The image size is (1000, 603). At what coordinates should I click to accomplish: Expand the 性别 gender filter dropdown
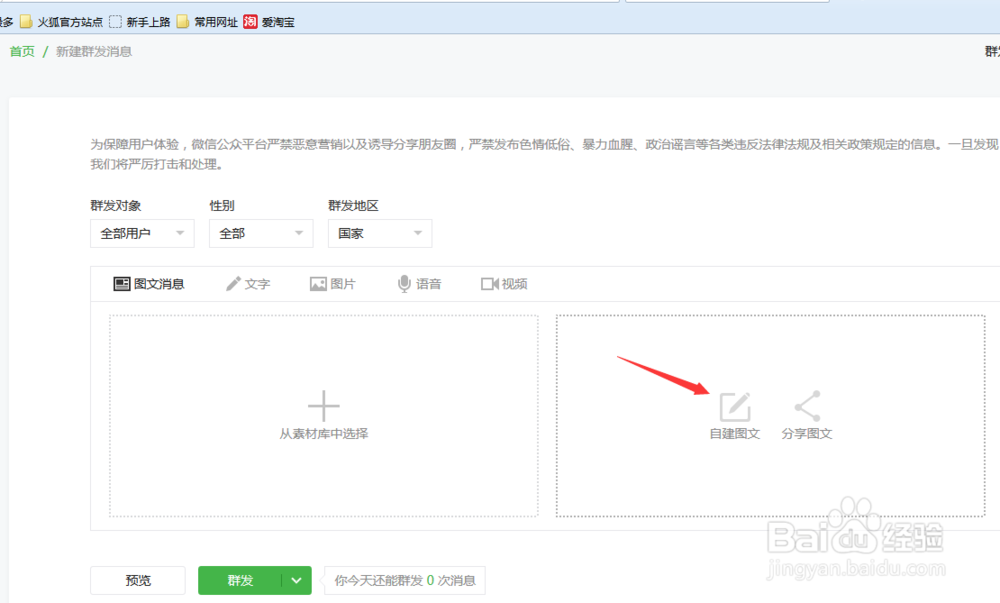click(x=260, y=233)
